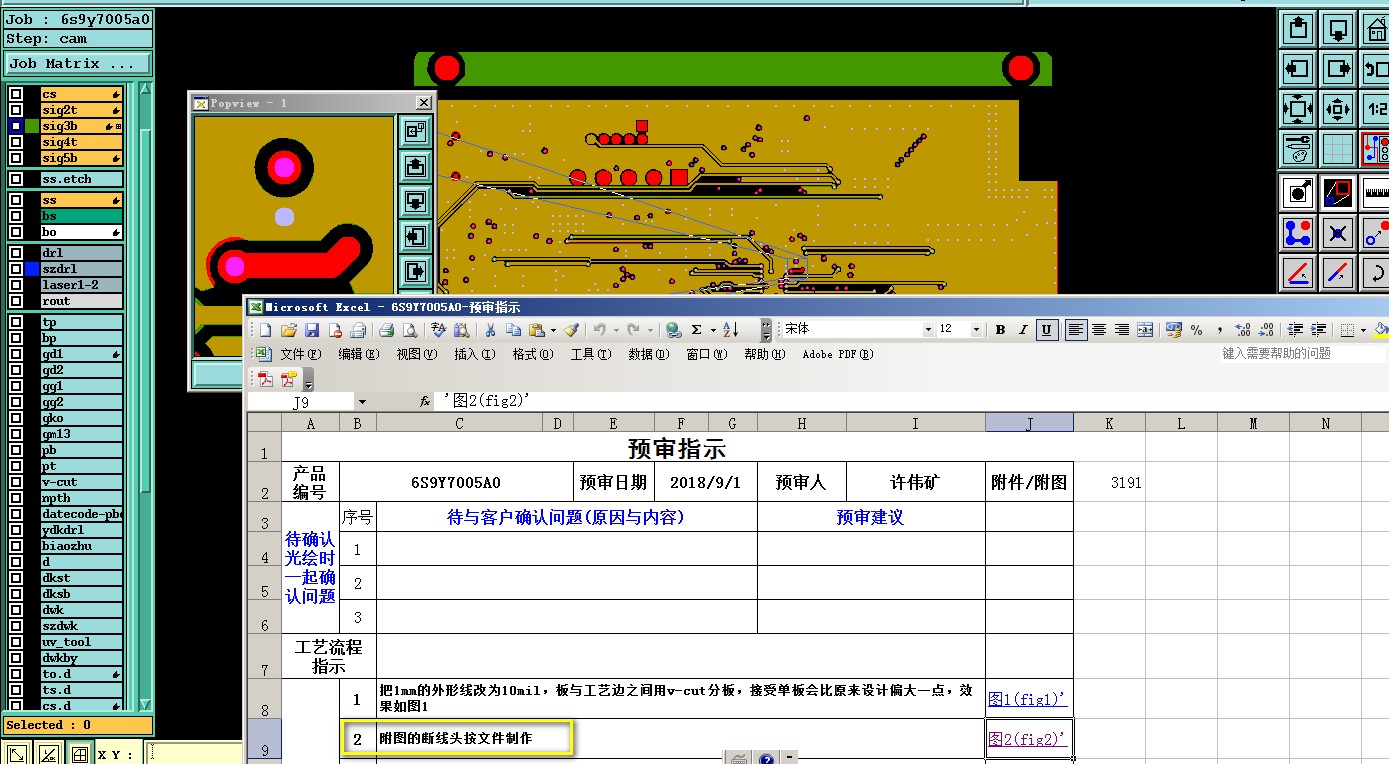
Task: Toggle checkbox for sig2t layer
Action: 16,110
